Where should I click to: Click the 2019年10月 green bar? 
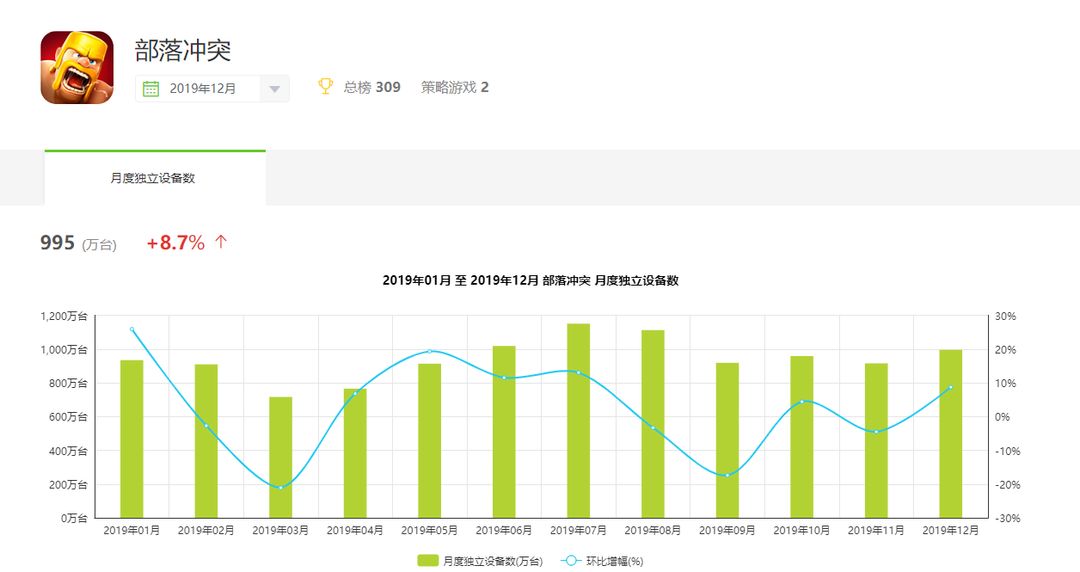(802, 437)
